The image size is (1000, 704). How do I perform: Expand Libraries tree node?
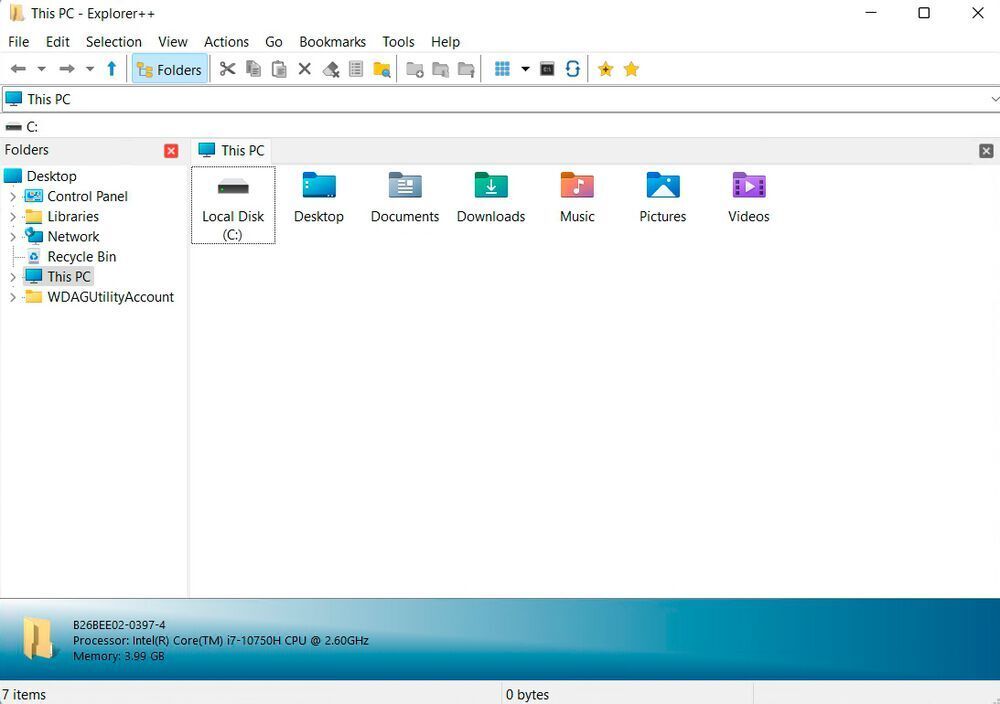pos(13,217)
